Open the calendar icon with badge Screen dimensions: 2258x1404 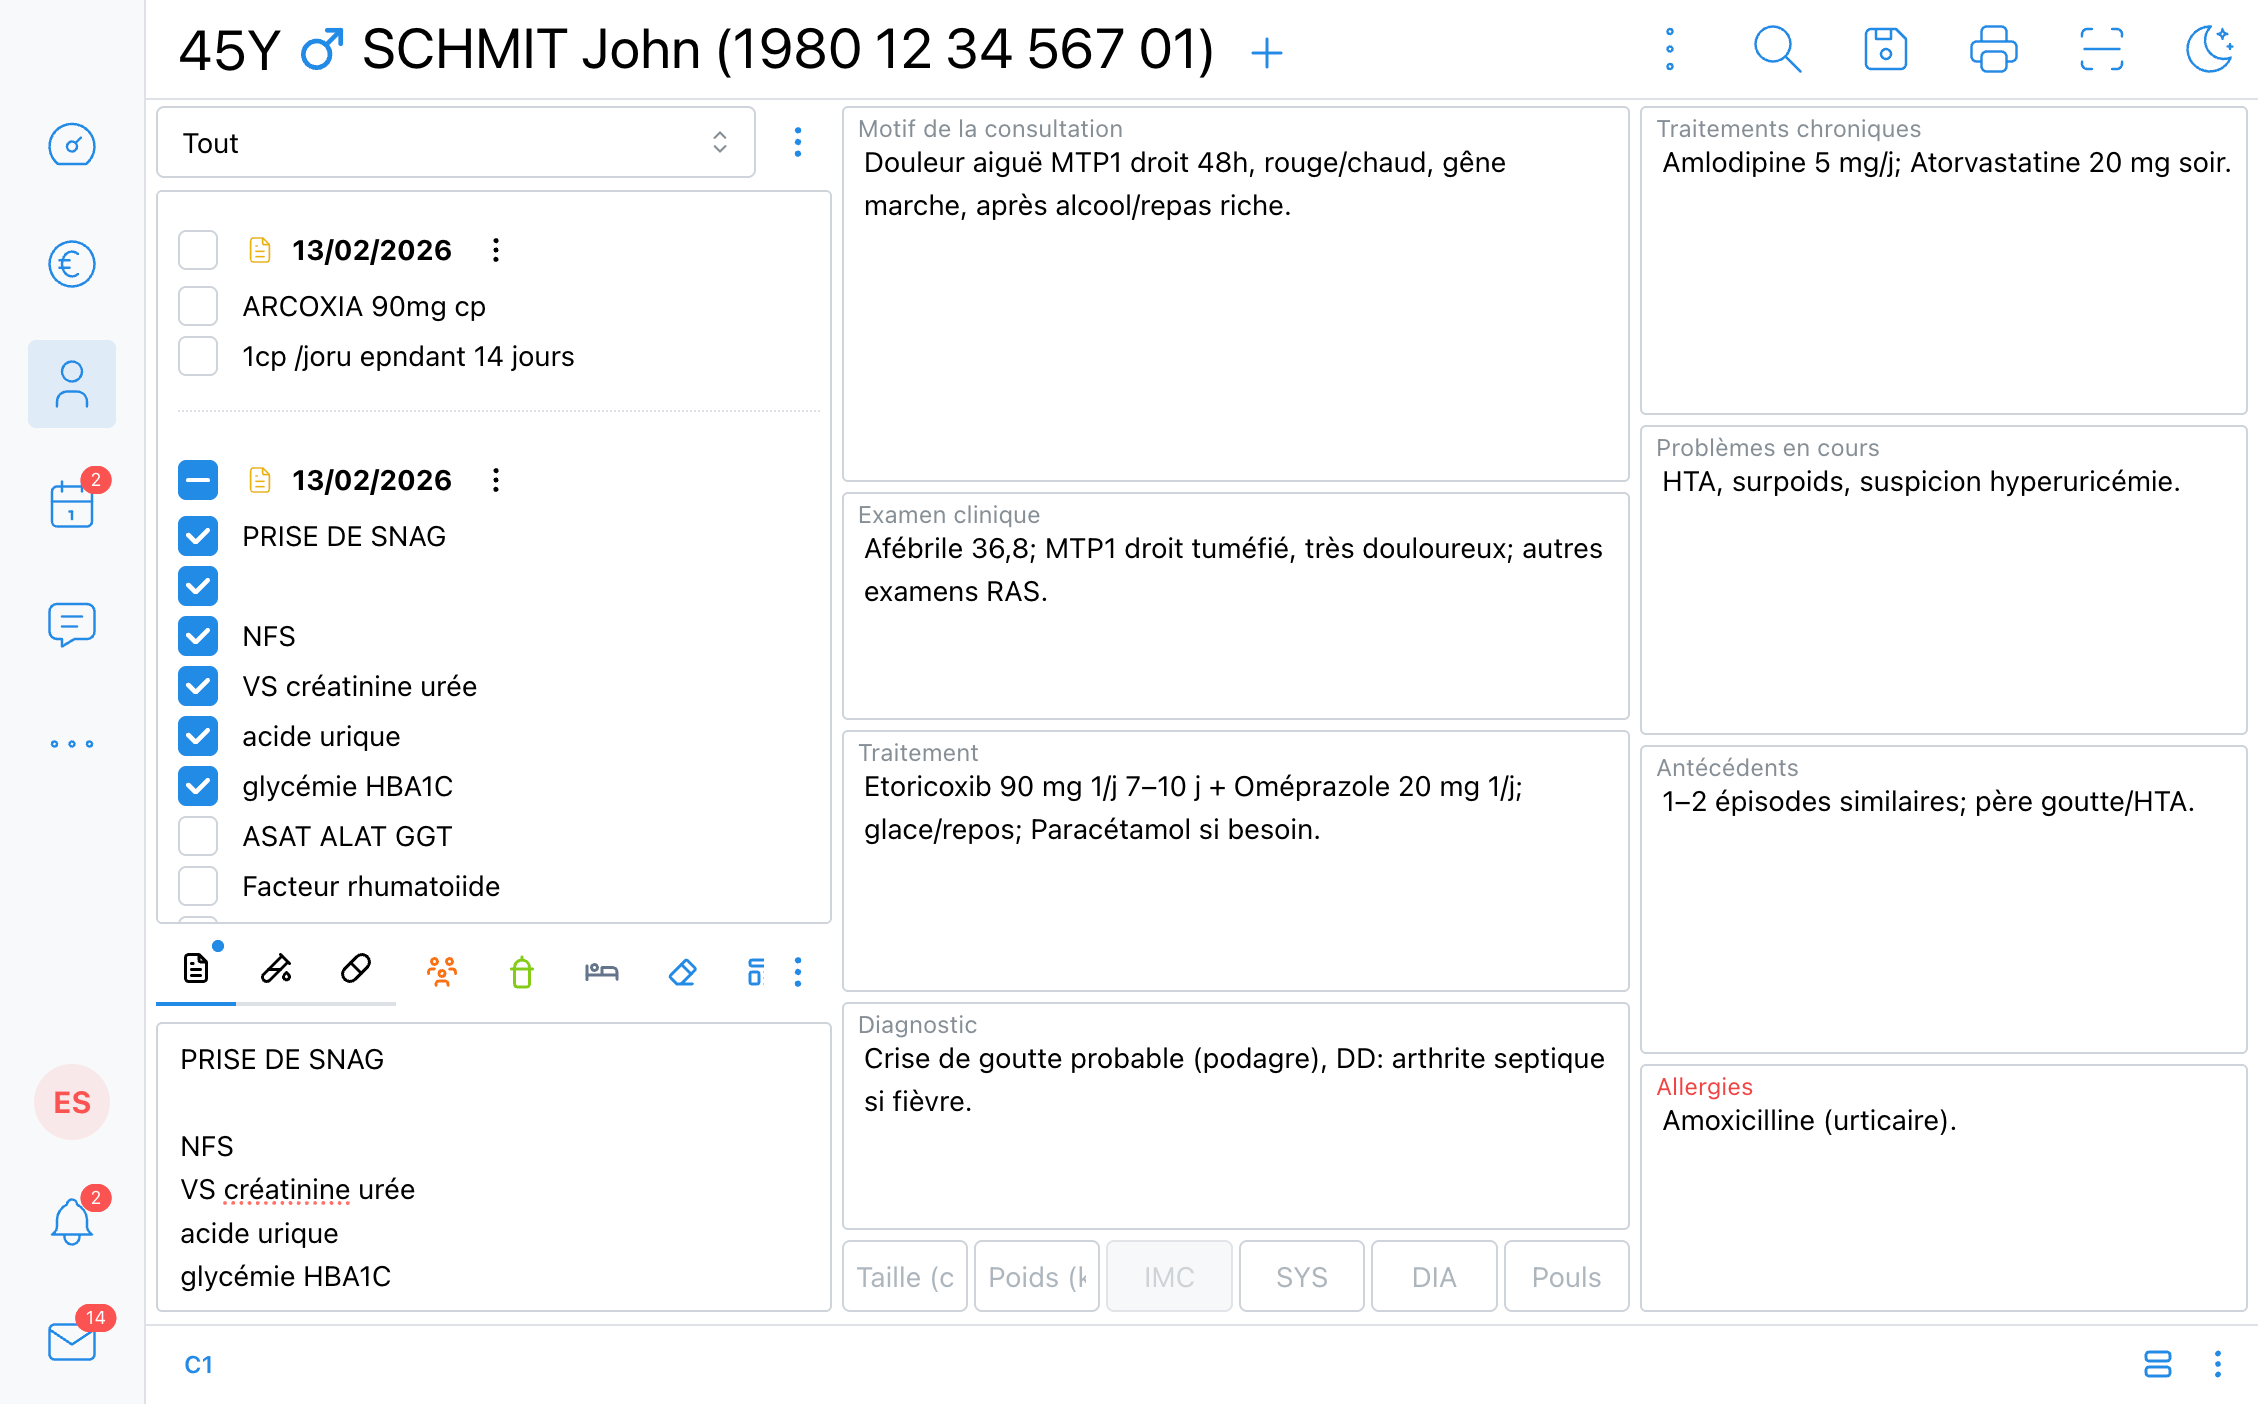72,503
